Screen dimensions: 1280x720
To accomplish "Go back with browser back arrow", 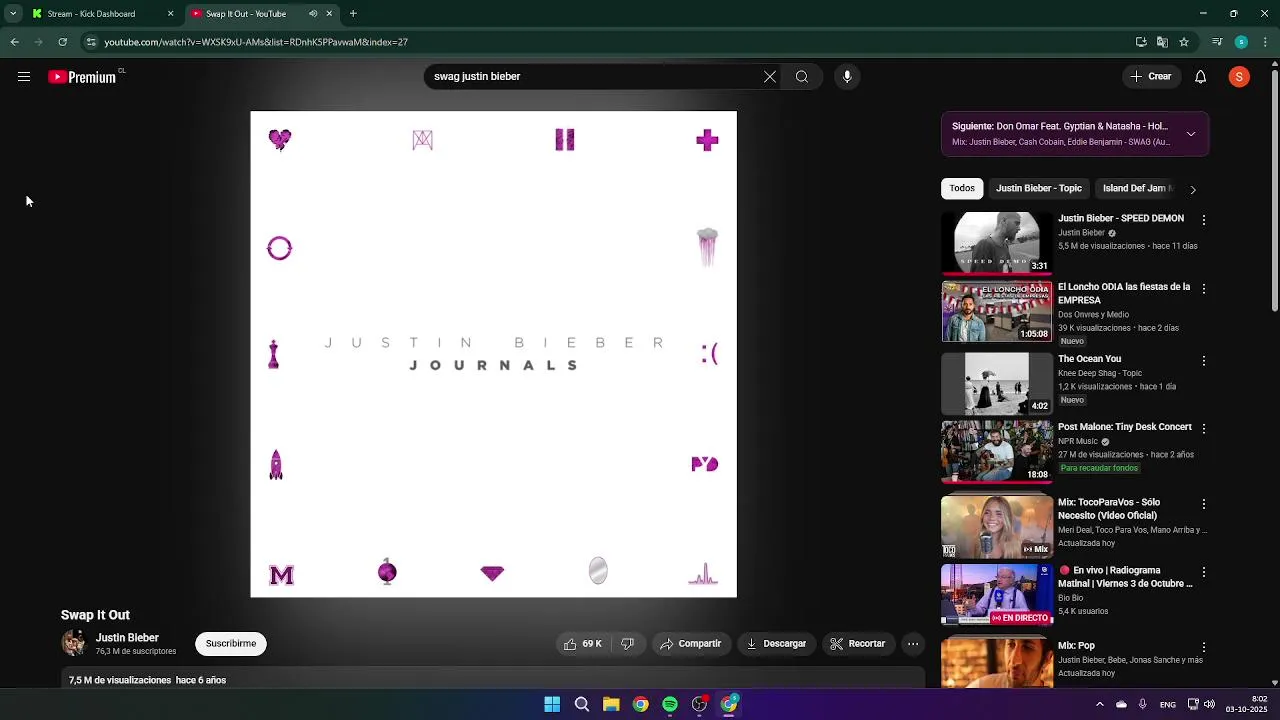I will click(x=14, y=42).
